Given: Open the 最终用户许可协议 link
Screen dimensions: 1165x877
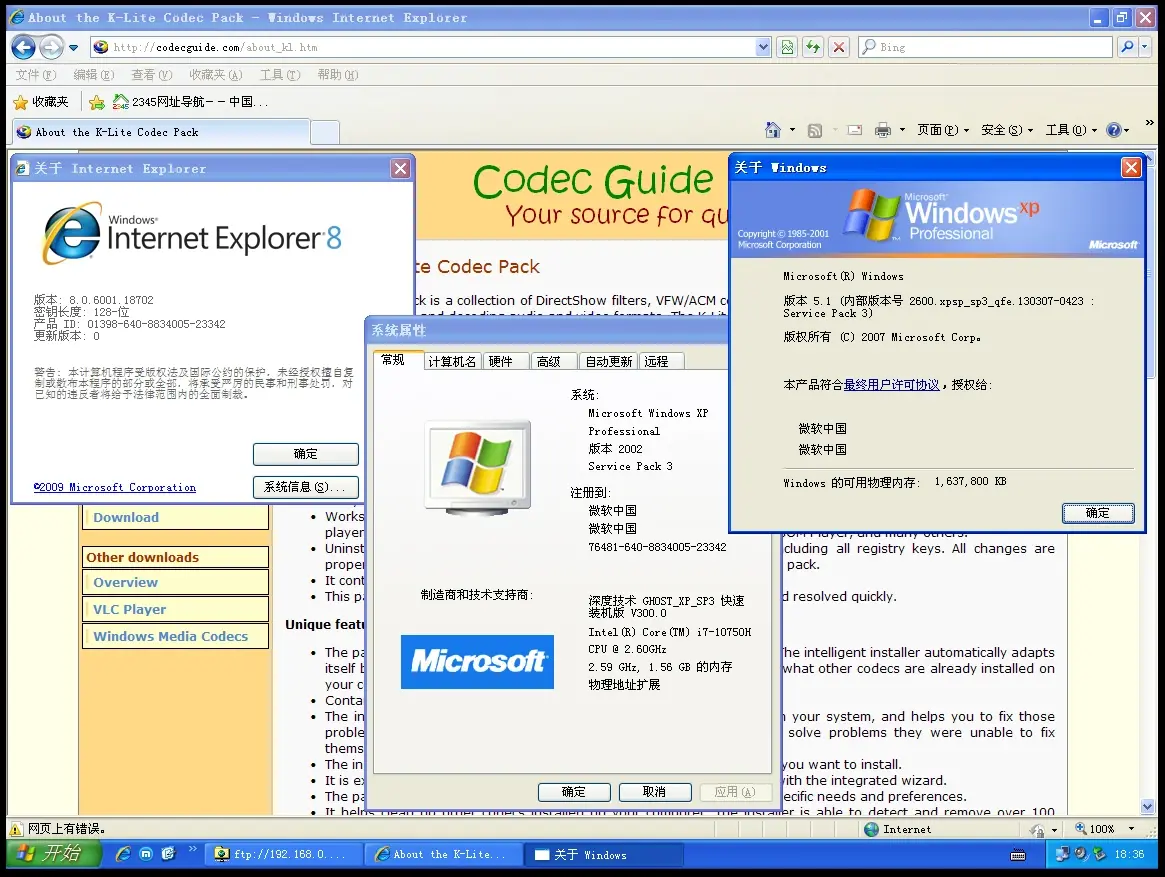Looking at the screenshot, I should coord(892,385).
